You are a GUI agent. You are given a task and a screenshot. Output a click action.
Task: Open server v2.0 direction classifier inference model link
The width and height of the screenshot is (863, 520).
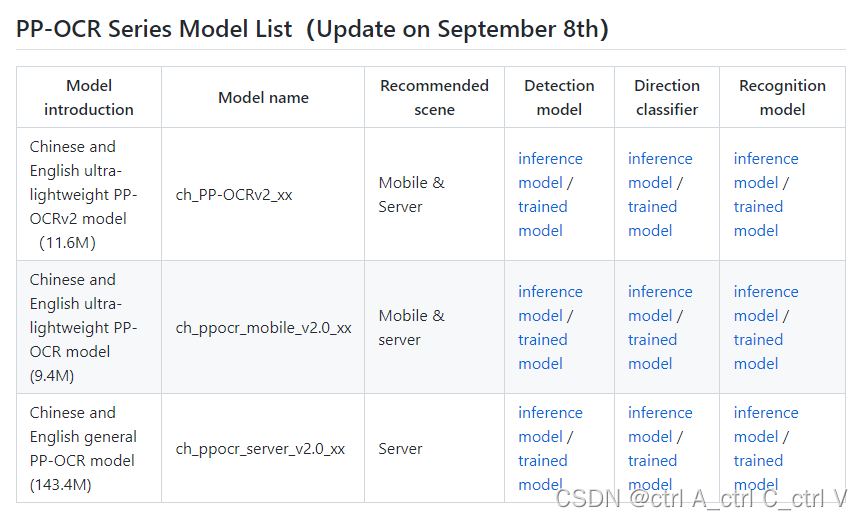[660, 425]
